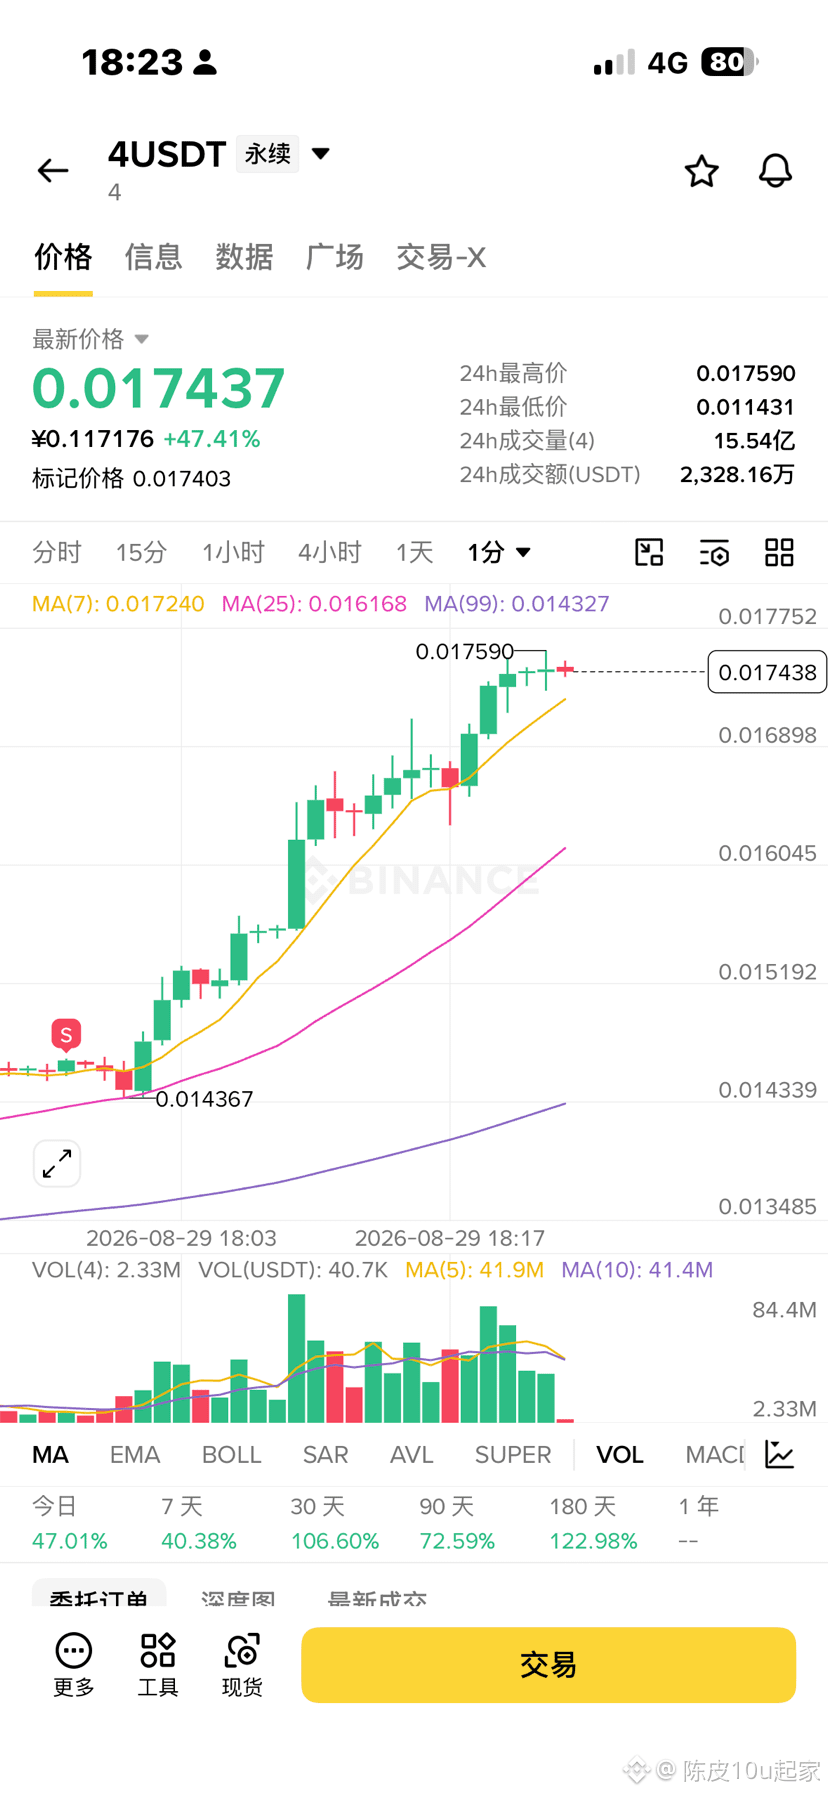The image size is (828, 1796).
Task: Tap the 永续 perpetual tag
Action: point(268,154)
